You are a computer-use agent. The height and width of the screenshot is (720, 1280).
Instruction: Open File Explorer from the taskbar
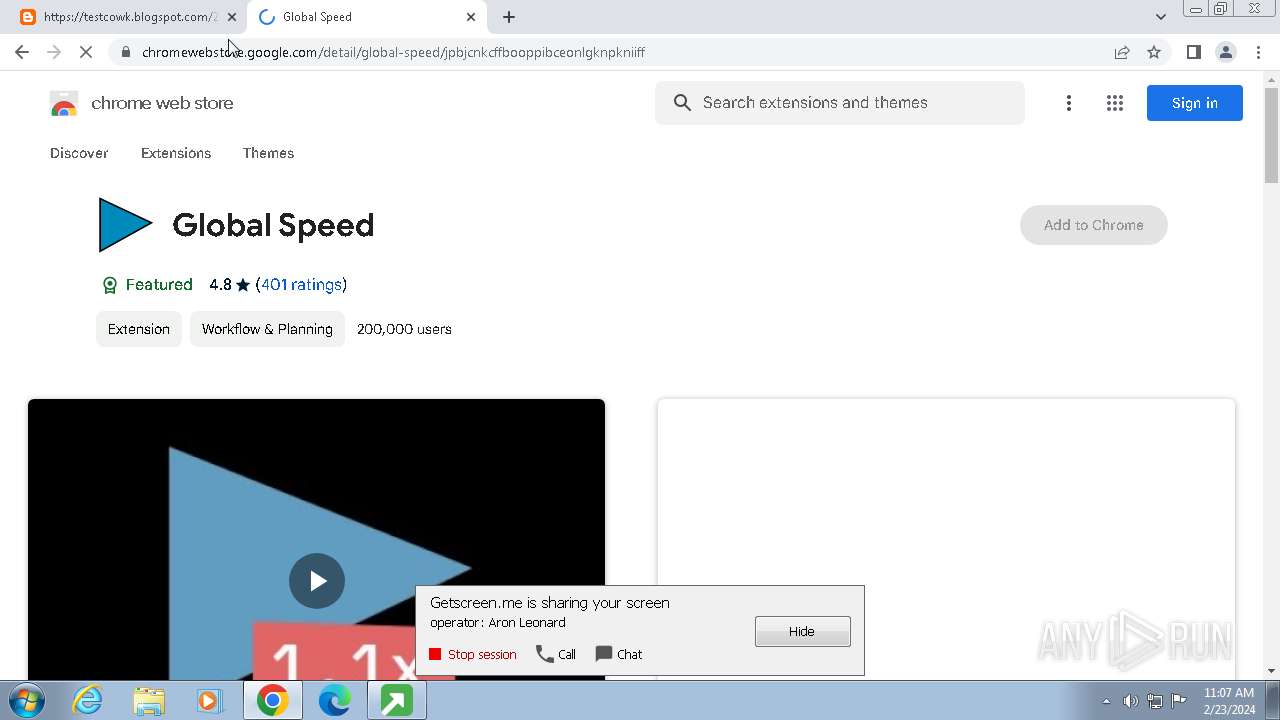[149, 701]
